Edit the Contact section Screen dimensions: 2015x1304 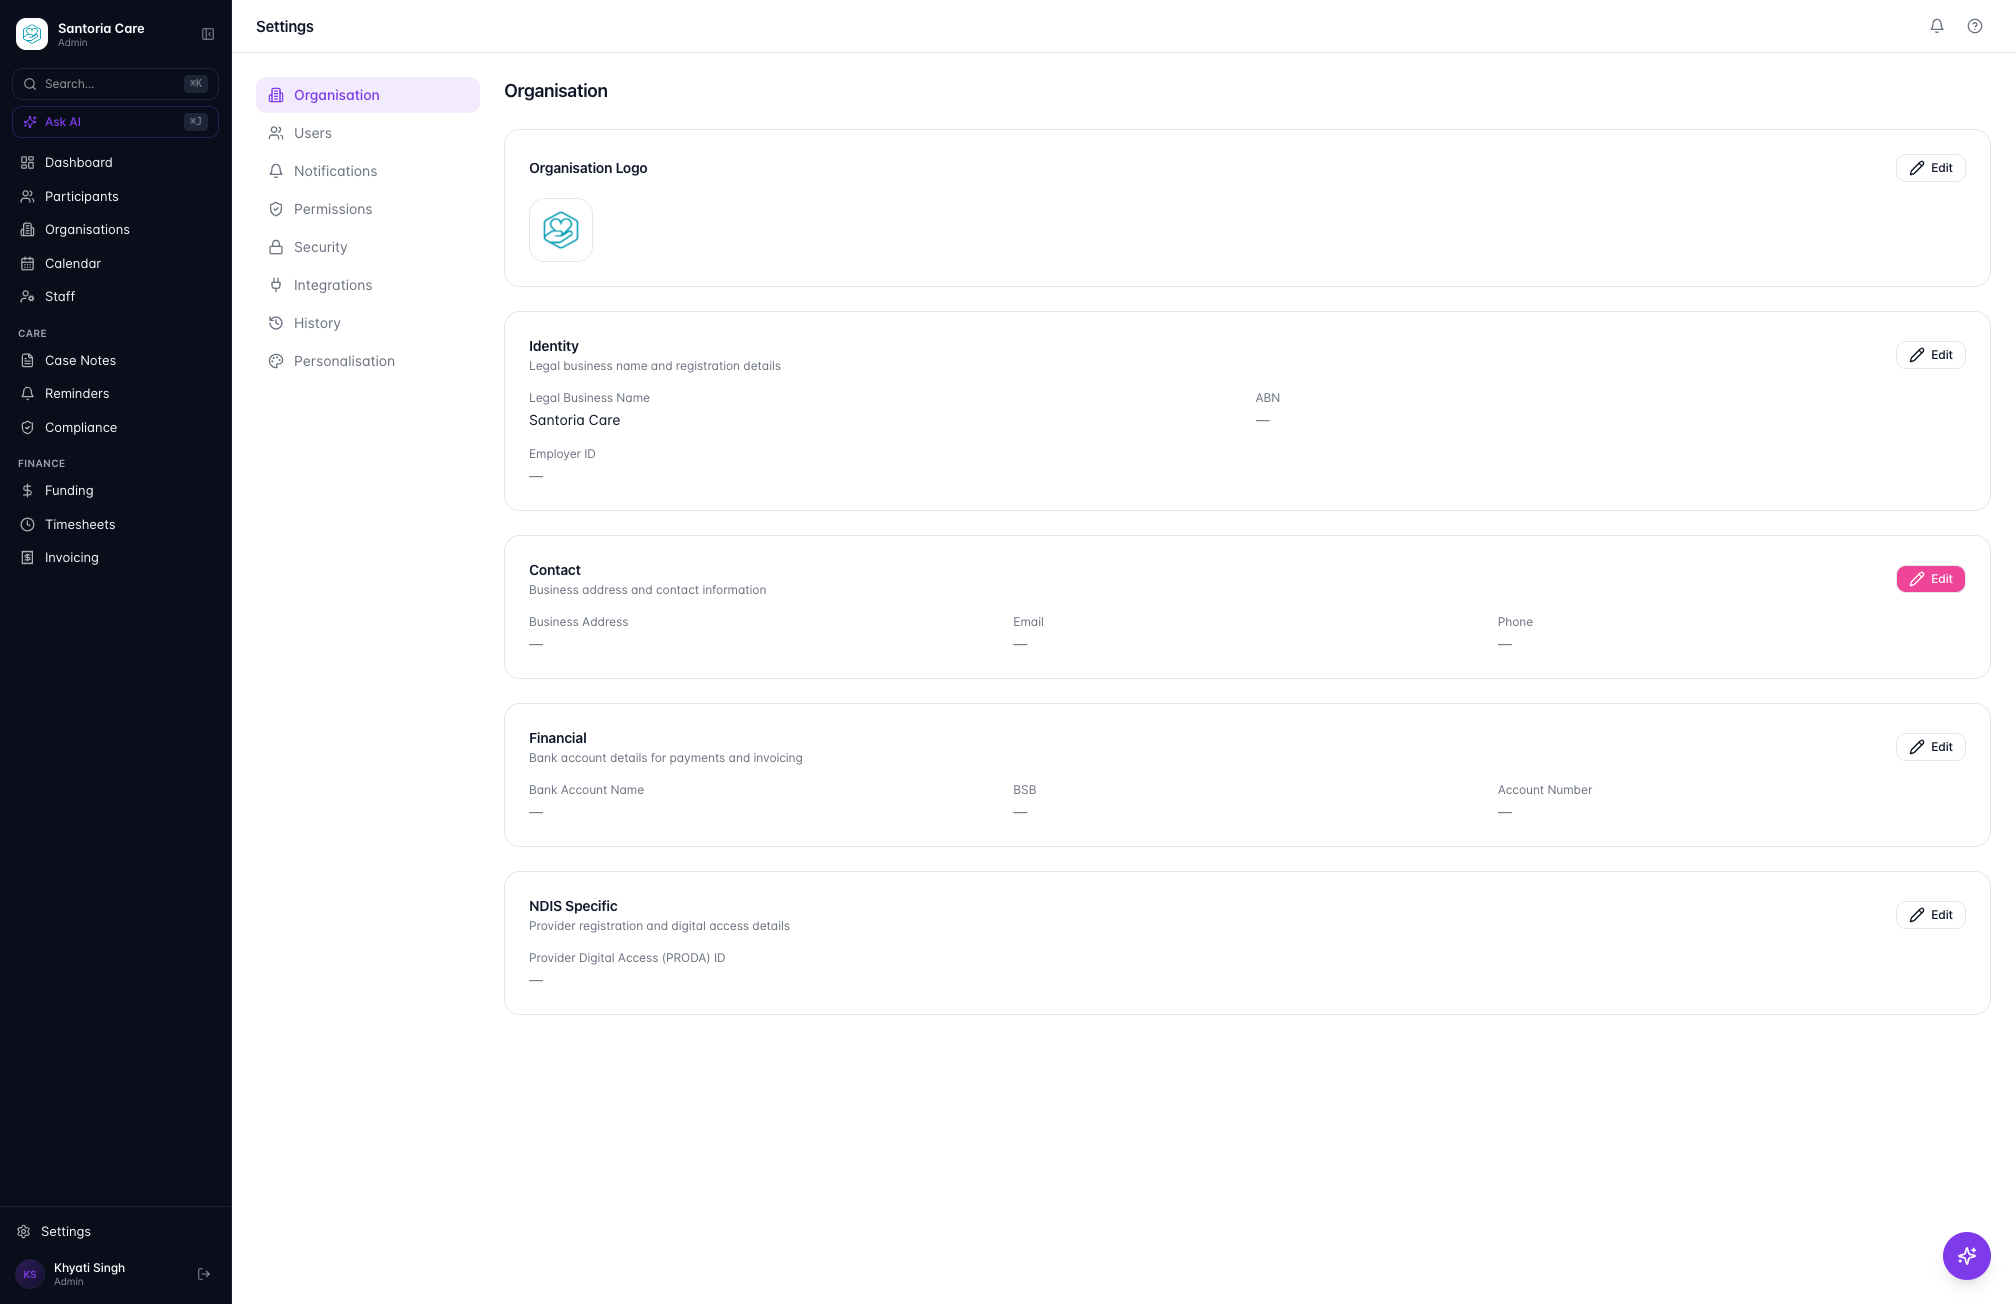click(1930, 579)
